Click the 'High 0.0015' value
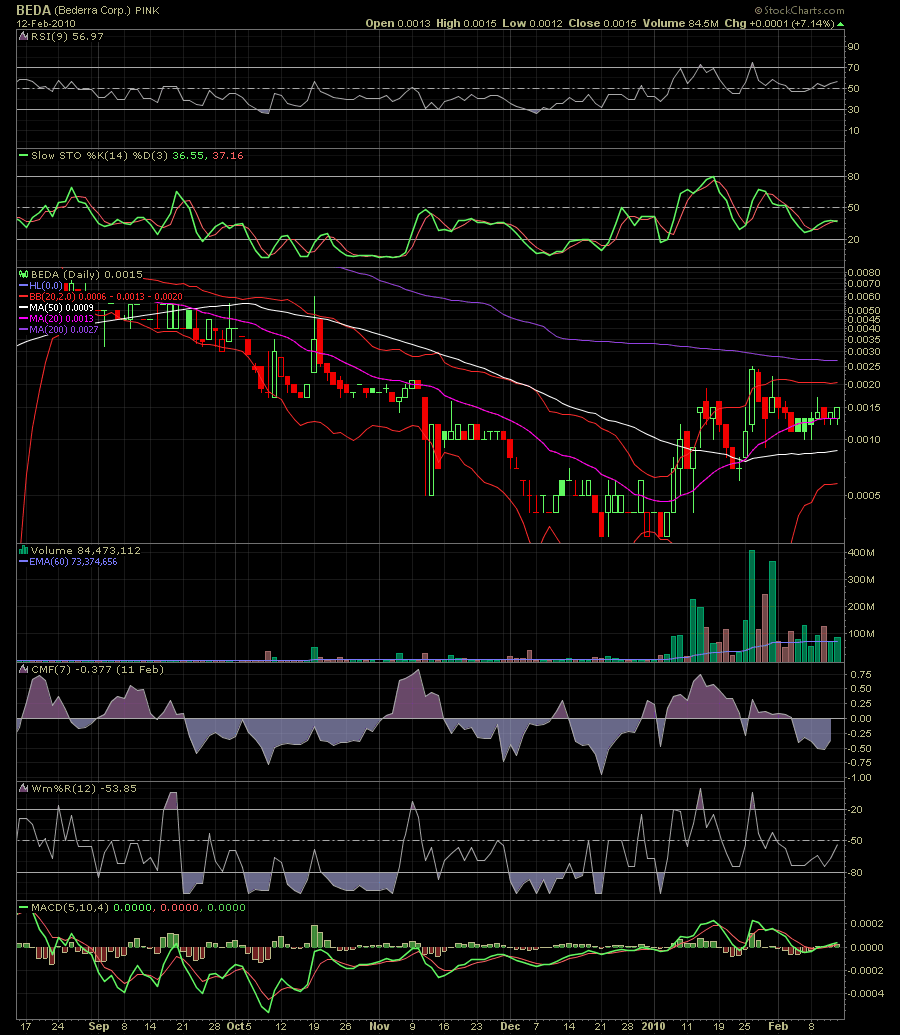This screenshot has height=1035, width=900. click(466, 23)
